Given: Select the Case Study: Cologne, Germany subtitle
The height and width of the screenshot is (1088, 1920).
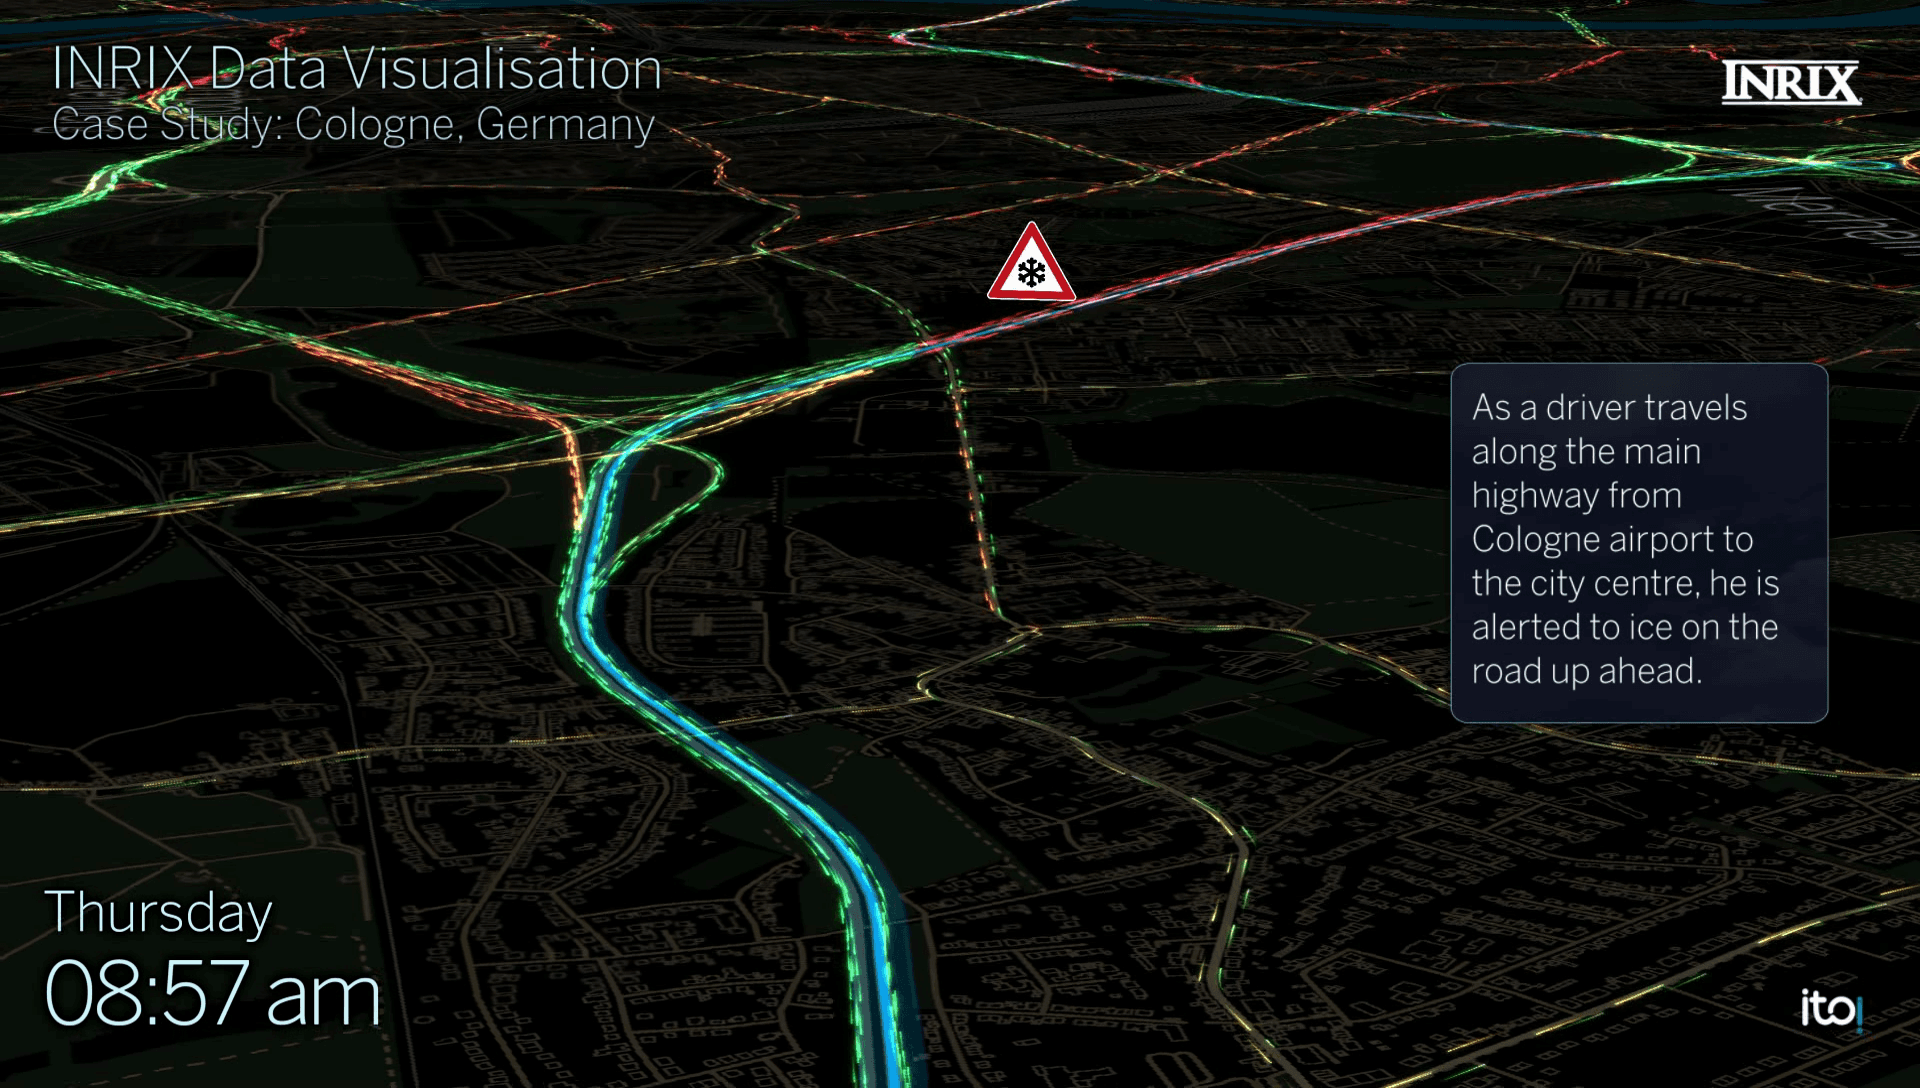Looking at the screenshot, I should tap(353, 124).
